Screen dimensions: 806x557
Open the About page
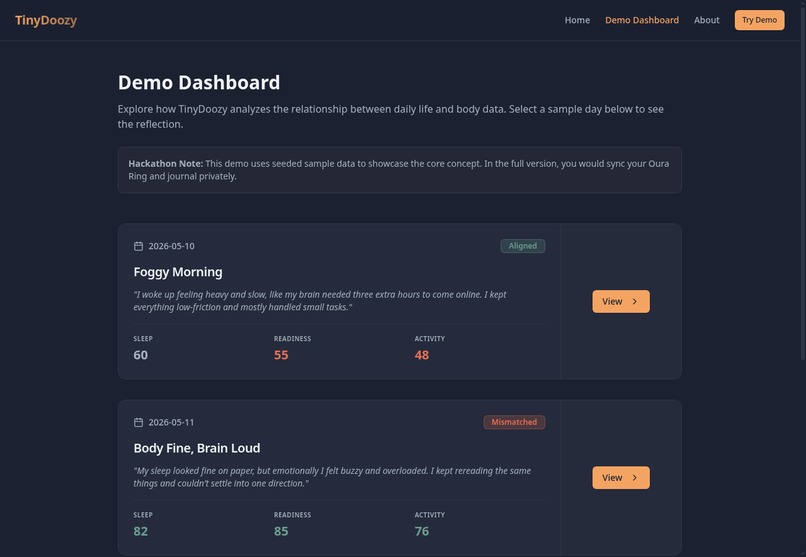pos(706,20)
